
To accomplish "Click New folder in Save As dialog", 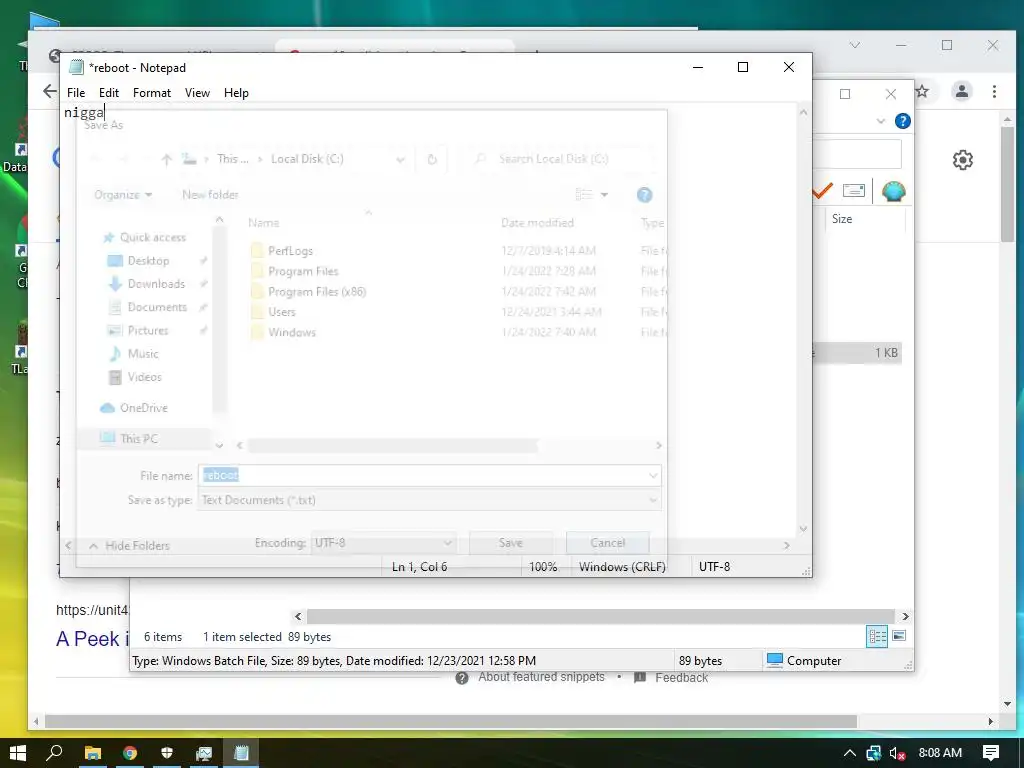I will (210, 195).
